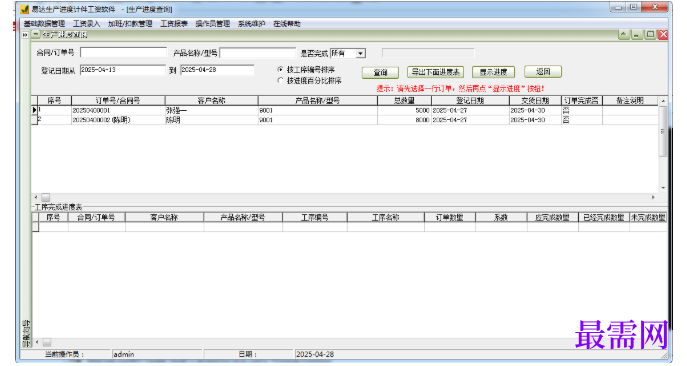This screenshot has height=366, width=687.
Task: Open 基础数据管理 menu
Action: click(44, 24)
